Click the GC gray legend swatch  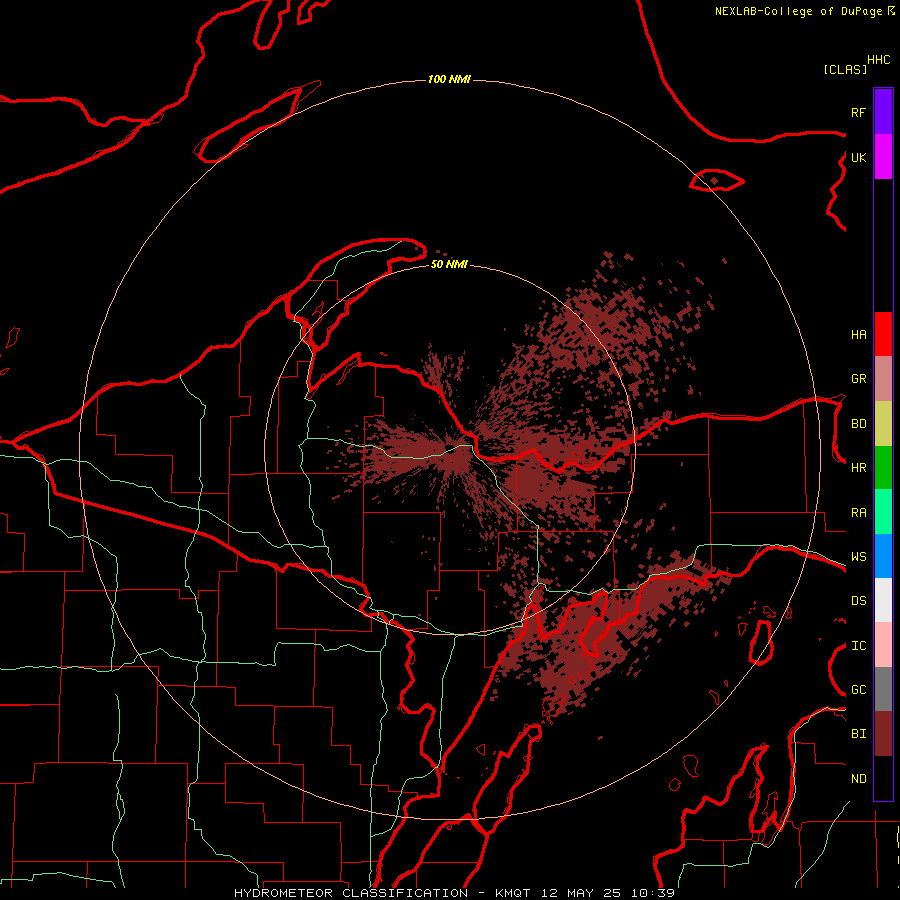[x=883, y=689]
